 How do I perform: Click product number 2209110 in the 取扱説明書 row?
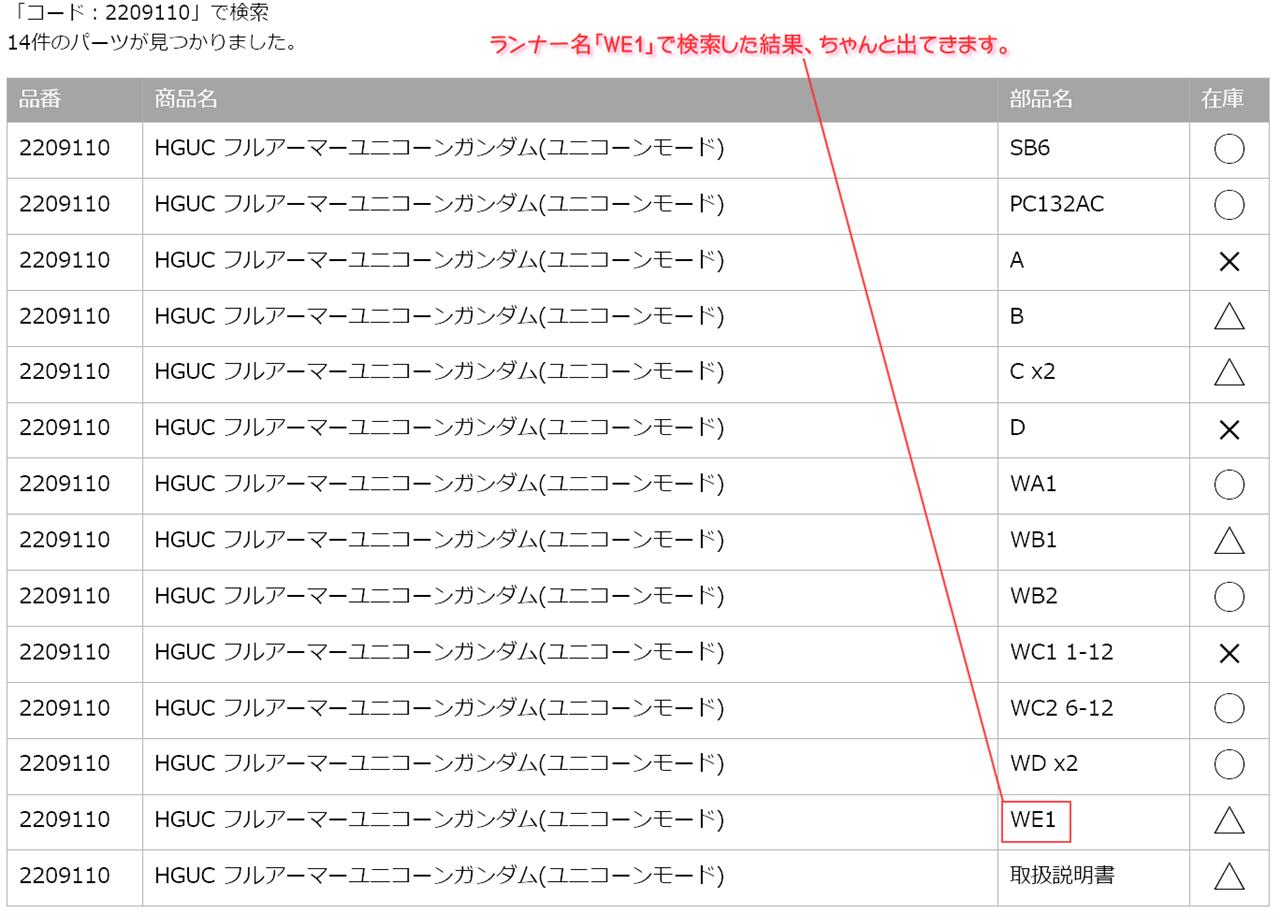(64, 875)
